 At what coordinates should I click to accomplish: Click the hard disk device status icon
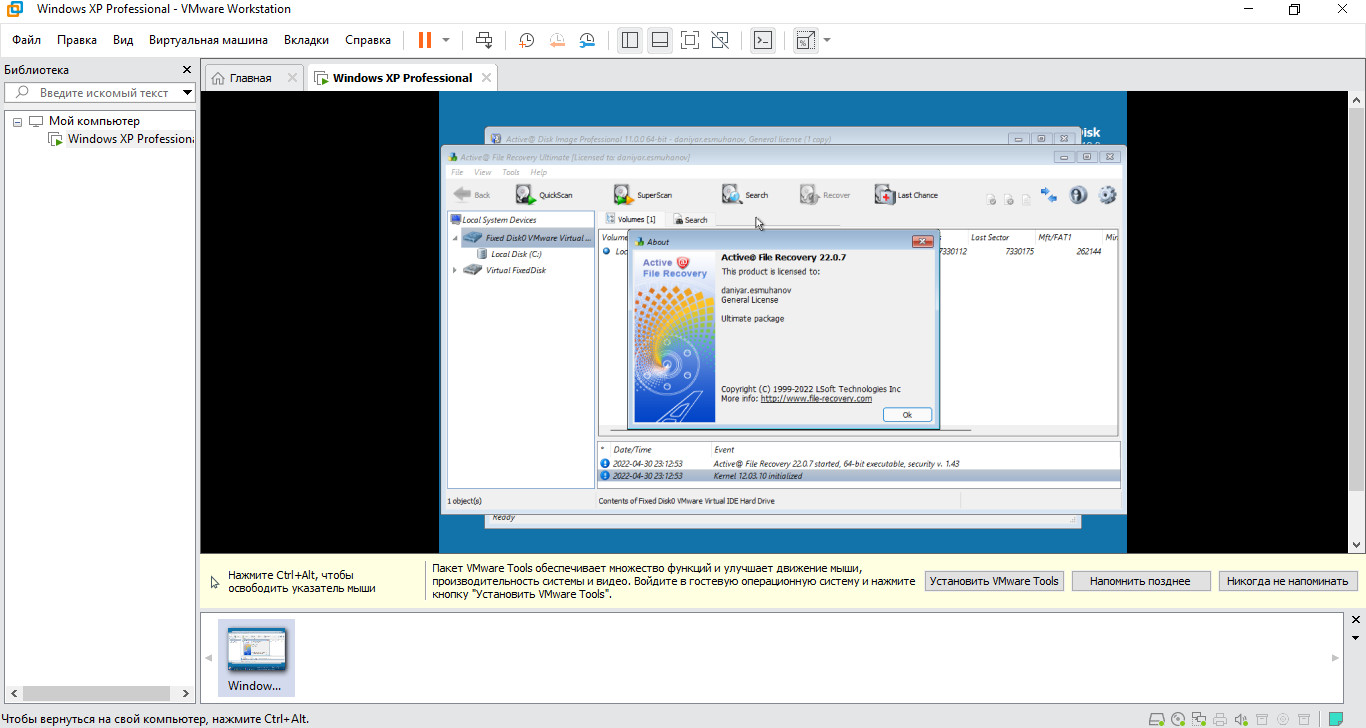tap(1157, 718)
